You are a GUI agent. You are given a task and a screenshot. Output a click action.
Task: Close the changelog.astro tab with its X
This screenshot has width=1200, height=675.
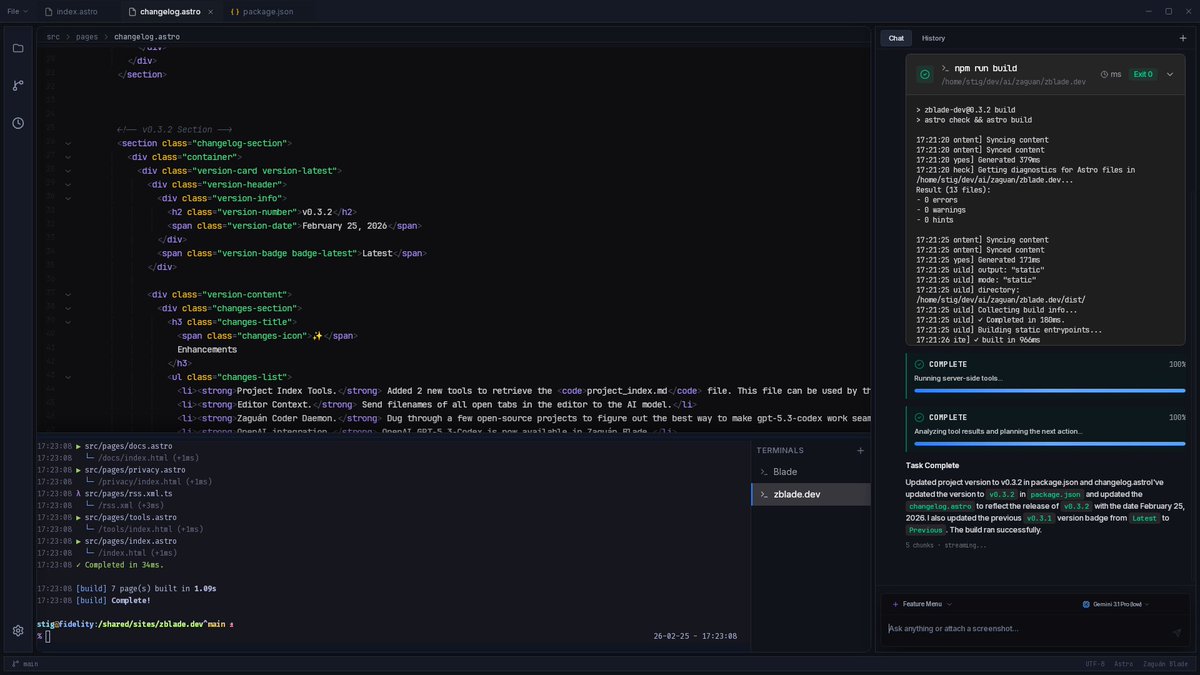[x=213, y=11]
